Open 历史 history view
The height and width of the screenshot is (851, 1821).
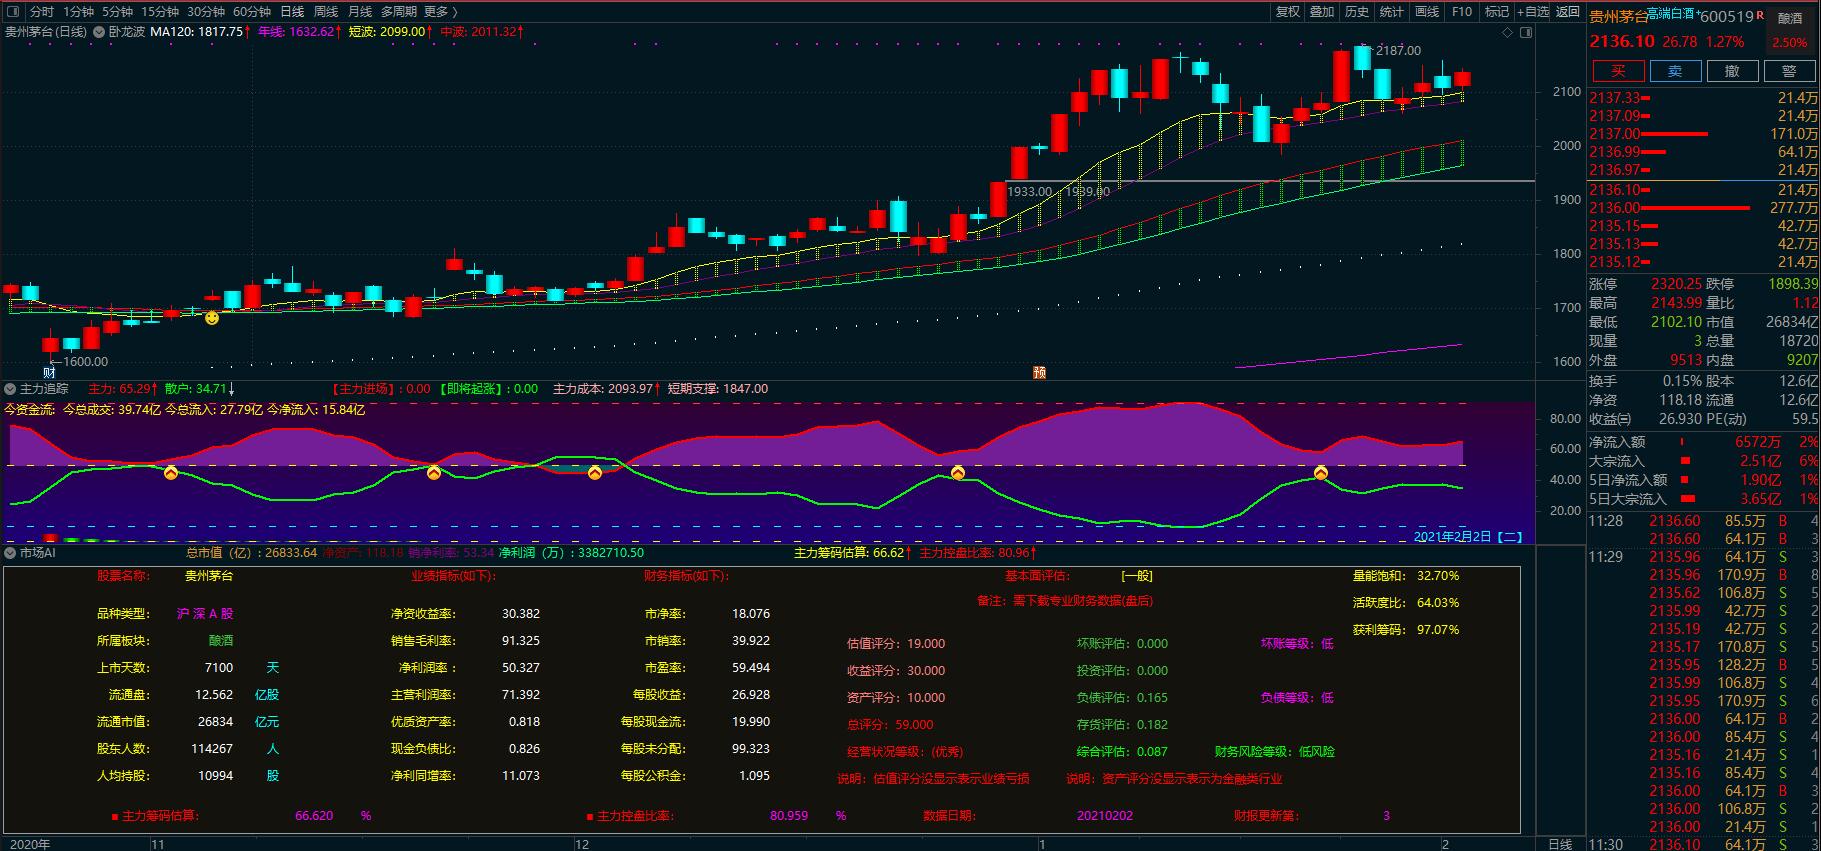(x=1357, y=12)
